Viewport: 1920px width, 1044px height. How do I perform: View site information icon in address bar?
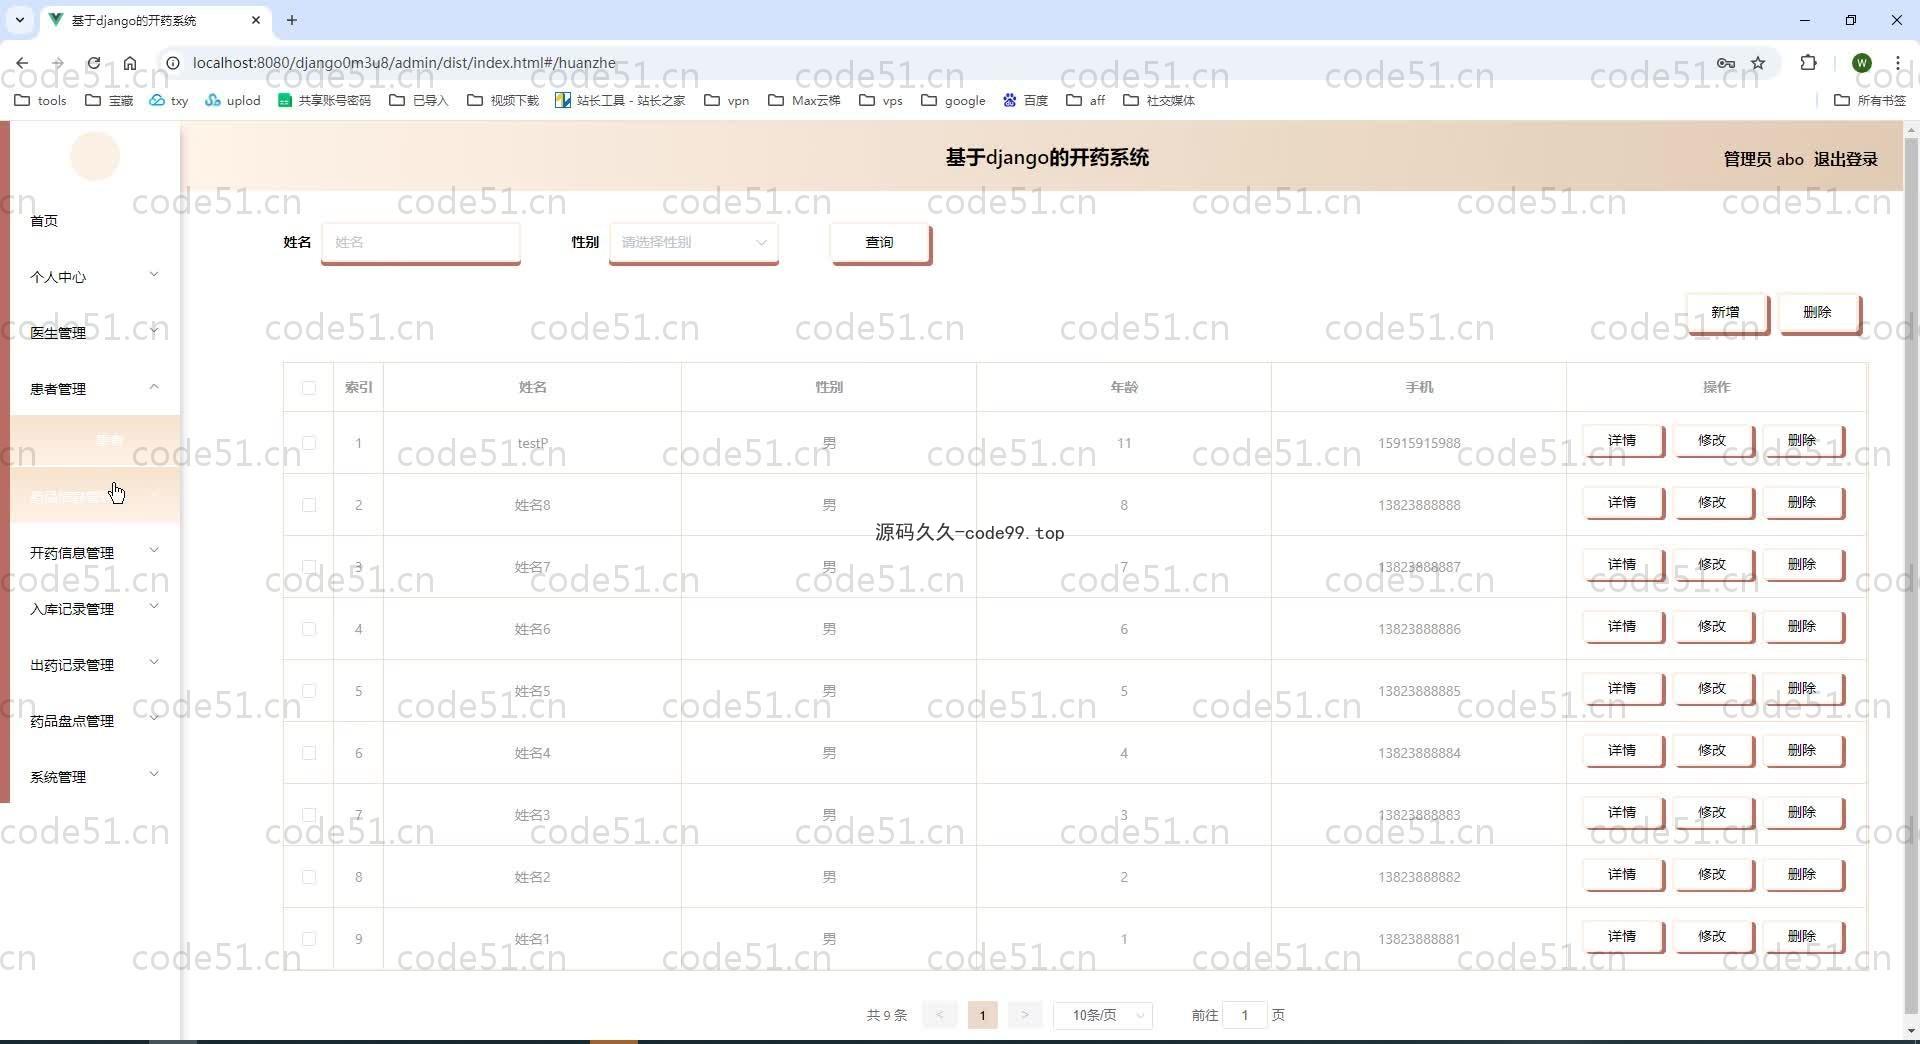click(172, 63)
